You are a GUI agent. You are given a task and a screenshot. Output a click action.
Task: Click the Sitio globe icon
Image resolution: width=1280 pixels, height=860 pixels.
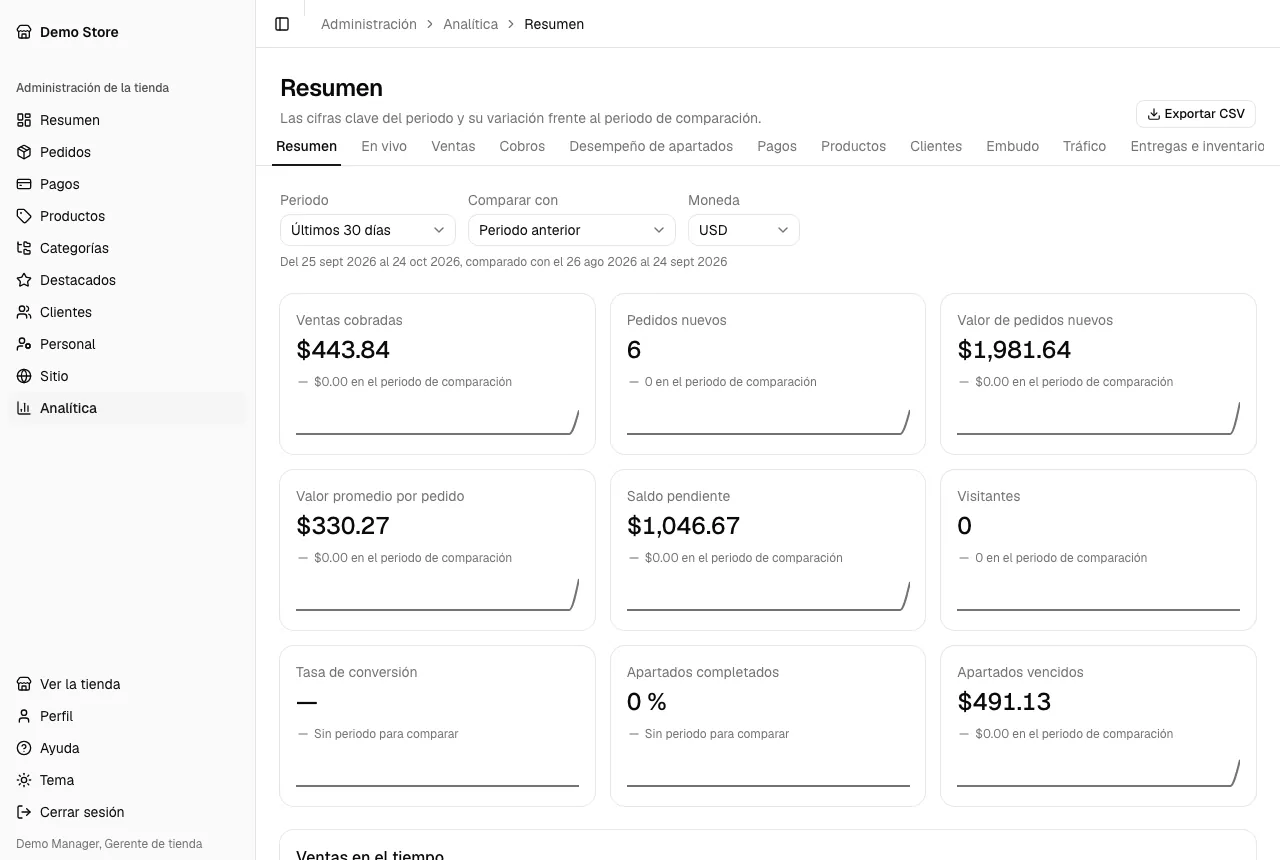[24, 376]
